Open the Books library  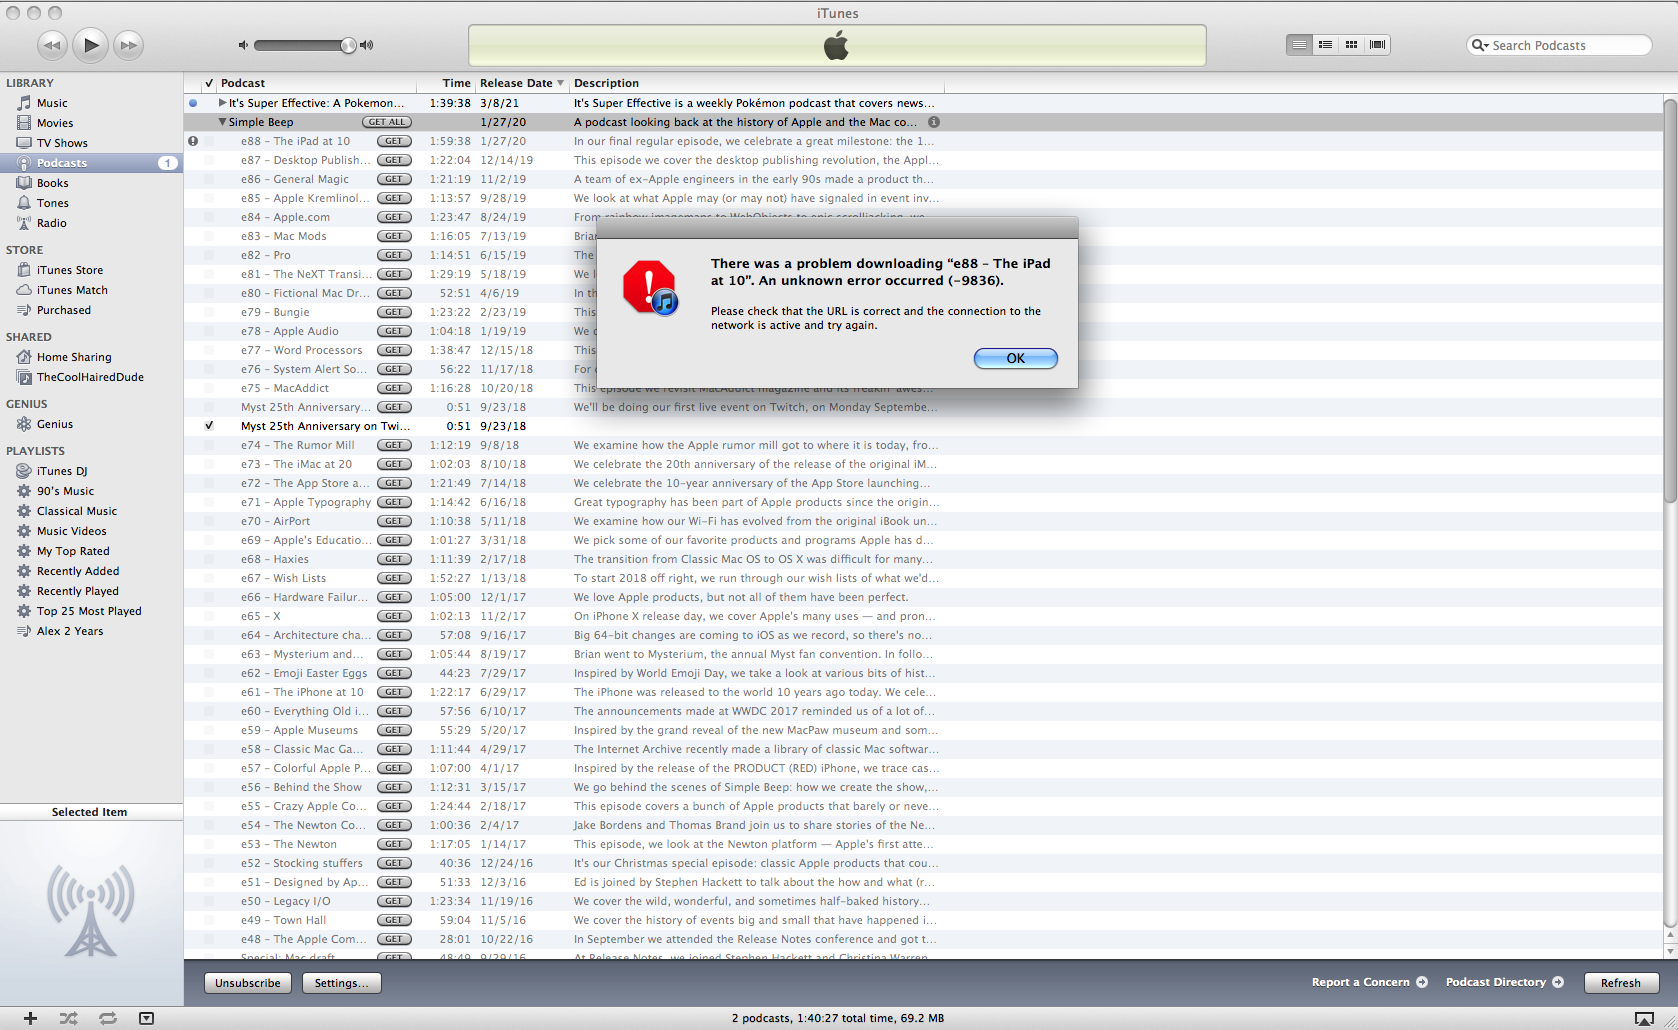52,183
